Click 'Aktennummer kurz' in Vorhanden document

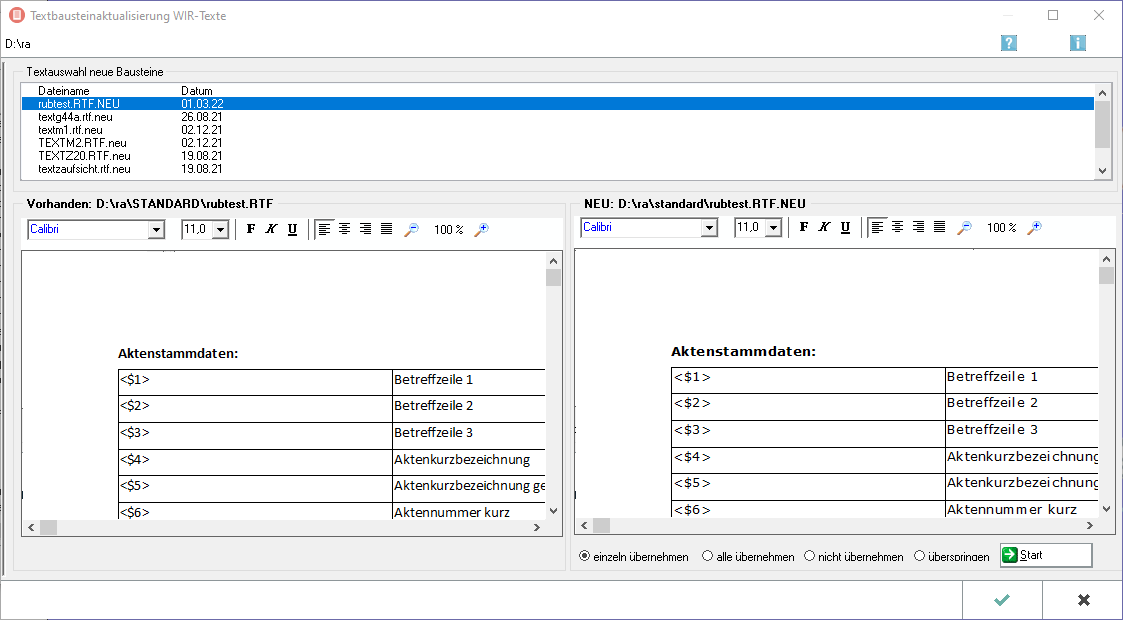(x=452, y=512)
